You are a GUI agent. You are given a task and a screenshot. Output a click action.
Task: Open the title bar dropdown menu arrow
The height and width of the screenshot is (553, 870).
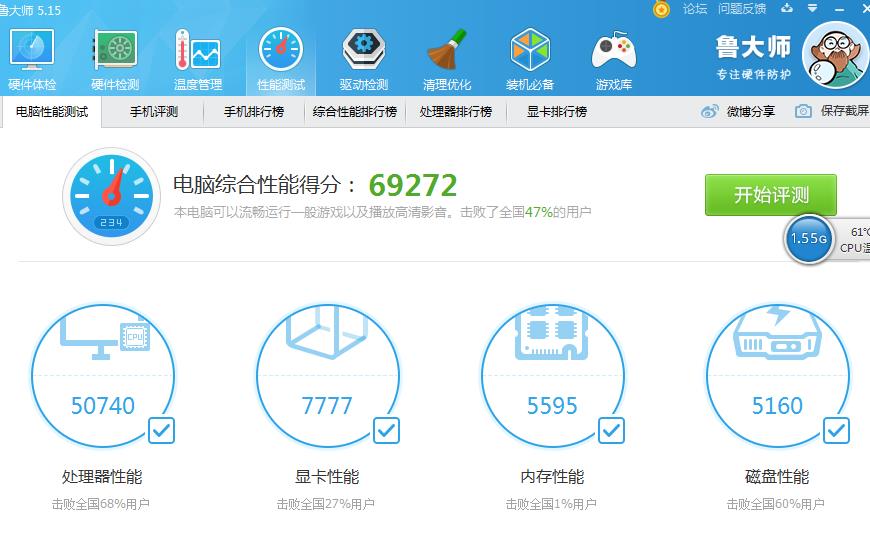pos(812,8)
